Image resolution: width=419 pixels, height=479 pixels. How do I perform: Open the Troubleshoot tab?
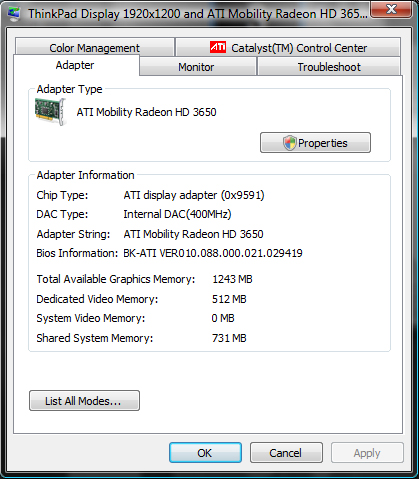329,66
